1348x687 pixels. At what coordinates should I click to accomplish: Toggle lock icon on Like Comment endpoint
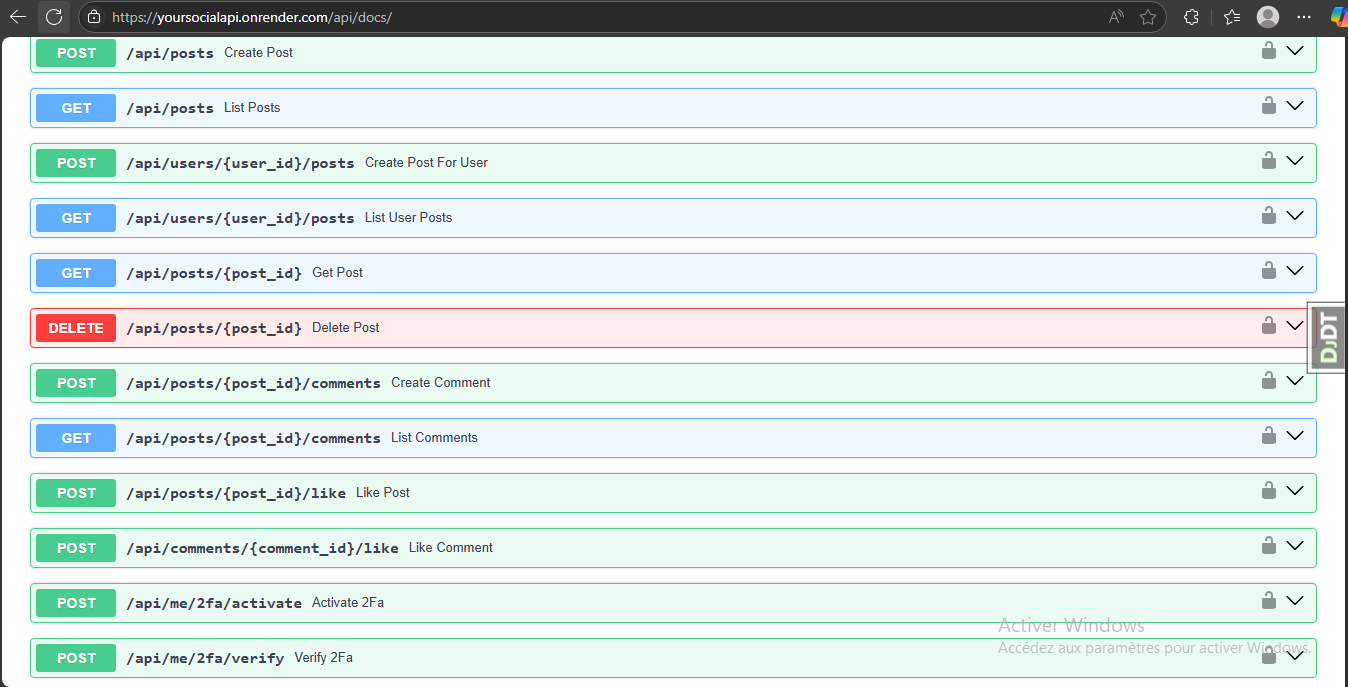(x=1268, y=546)
